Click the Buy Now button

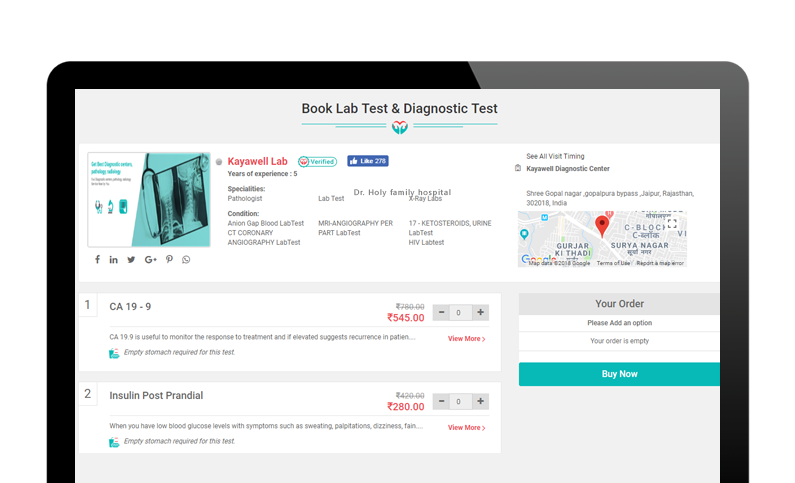(619, 374)
